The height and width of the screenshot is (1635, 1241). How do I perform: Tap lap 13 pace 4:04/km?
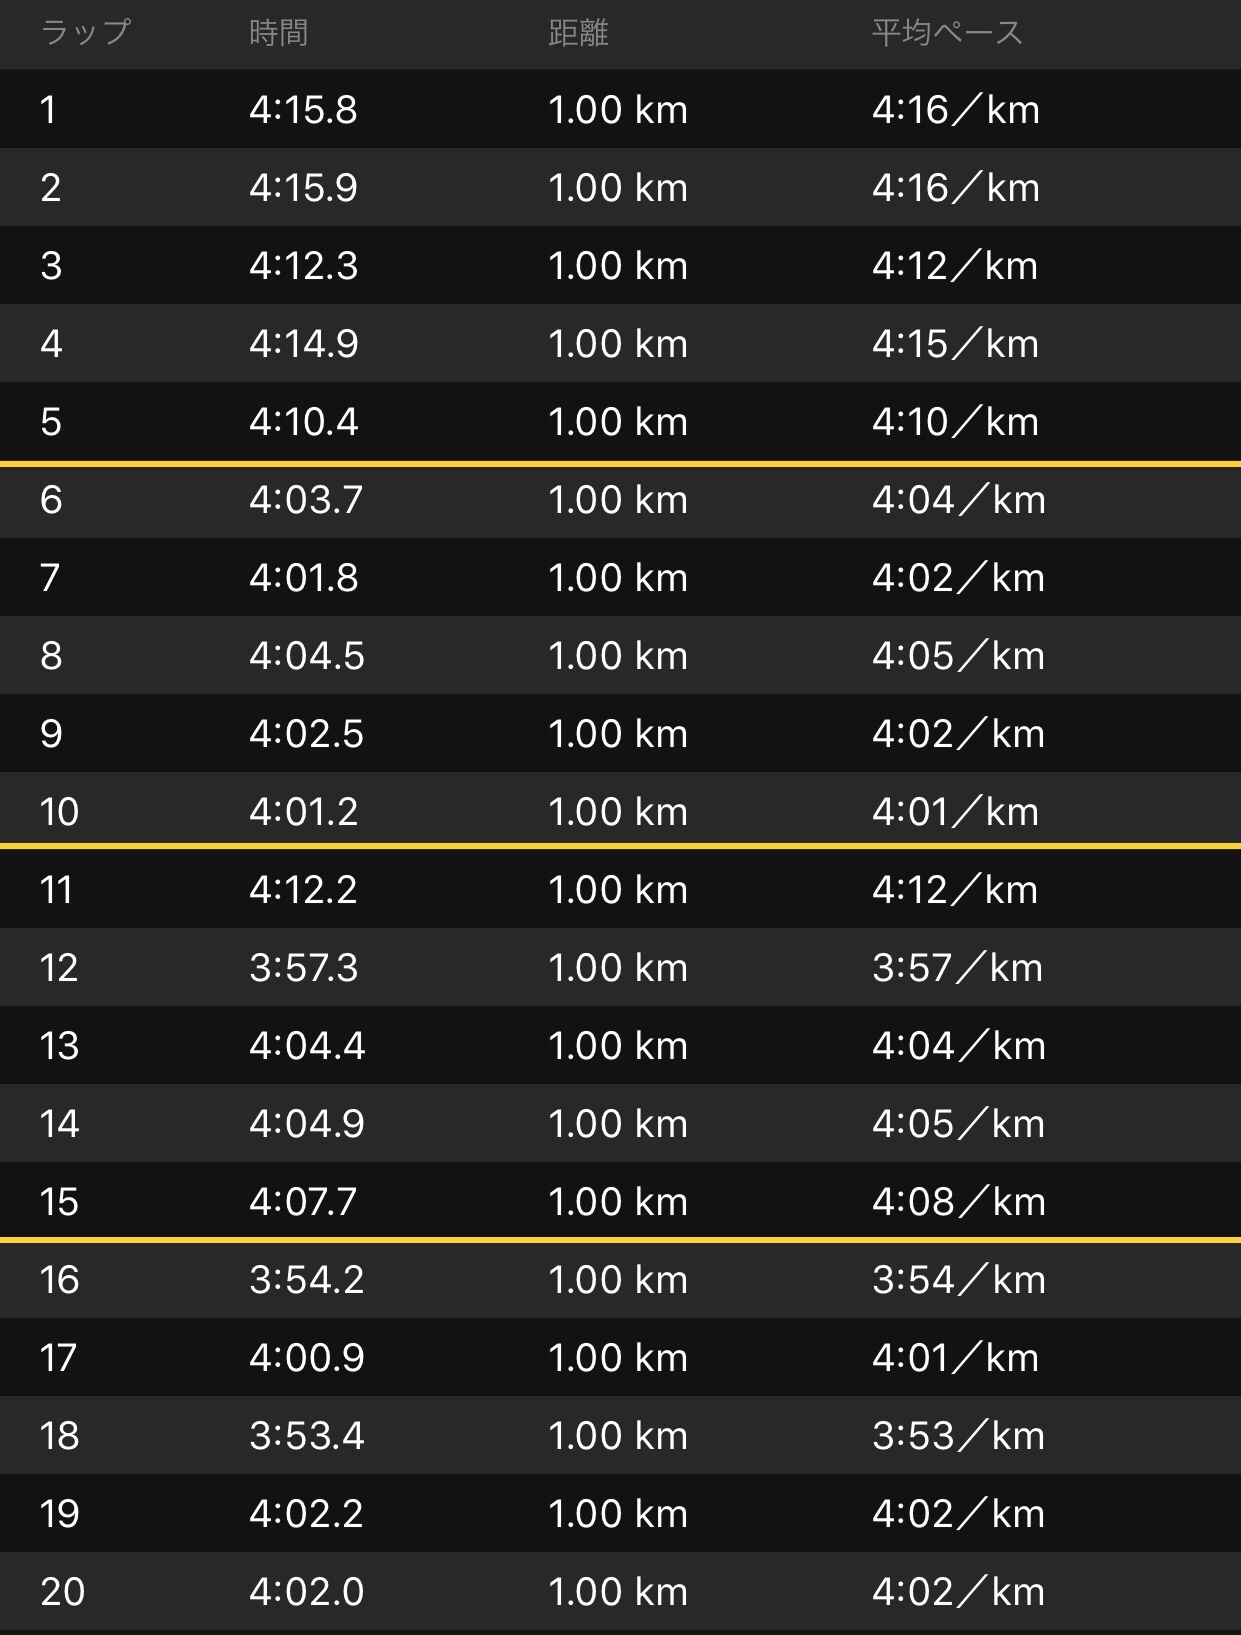959,1046
